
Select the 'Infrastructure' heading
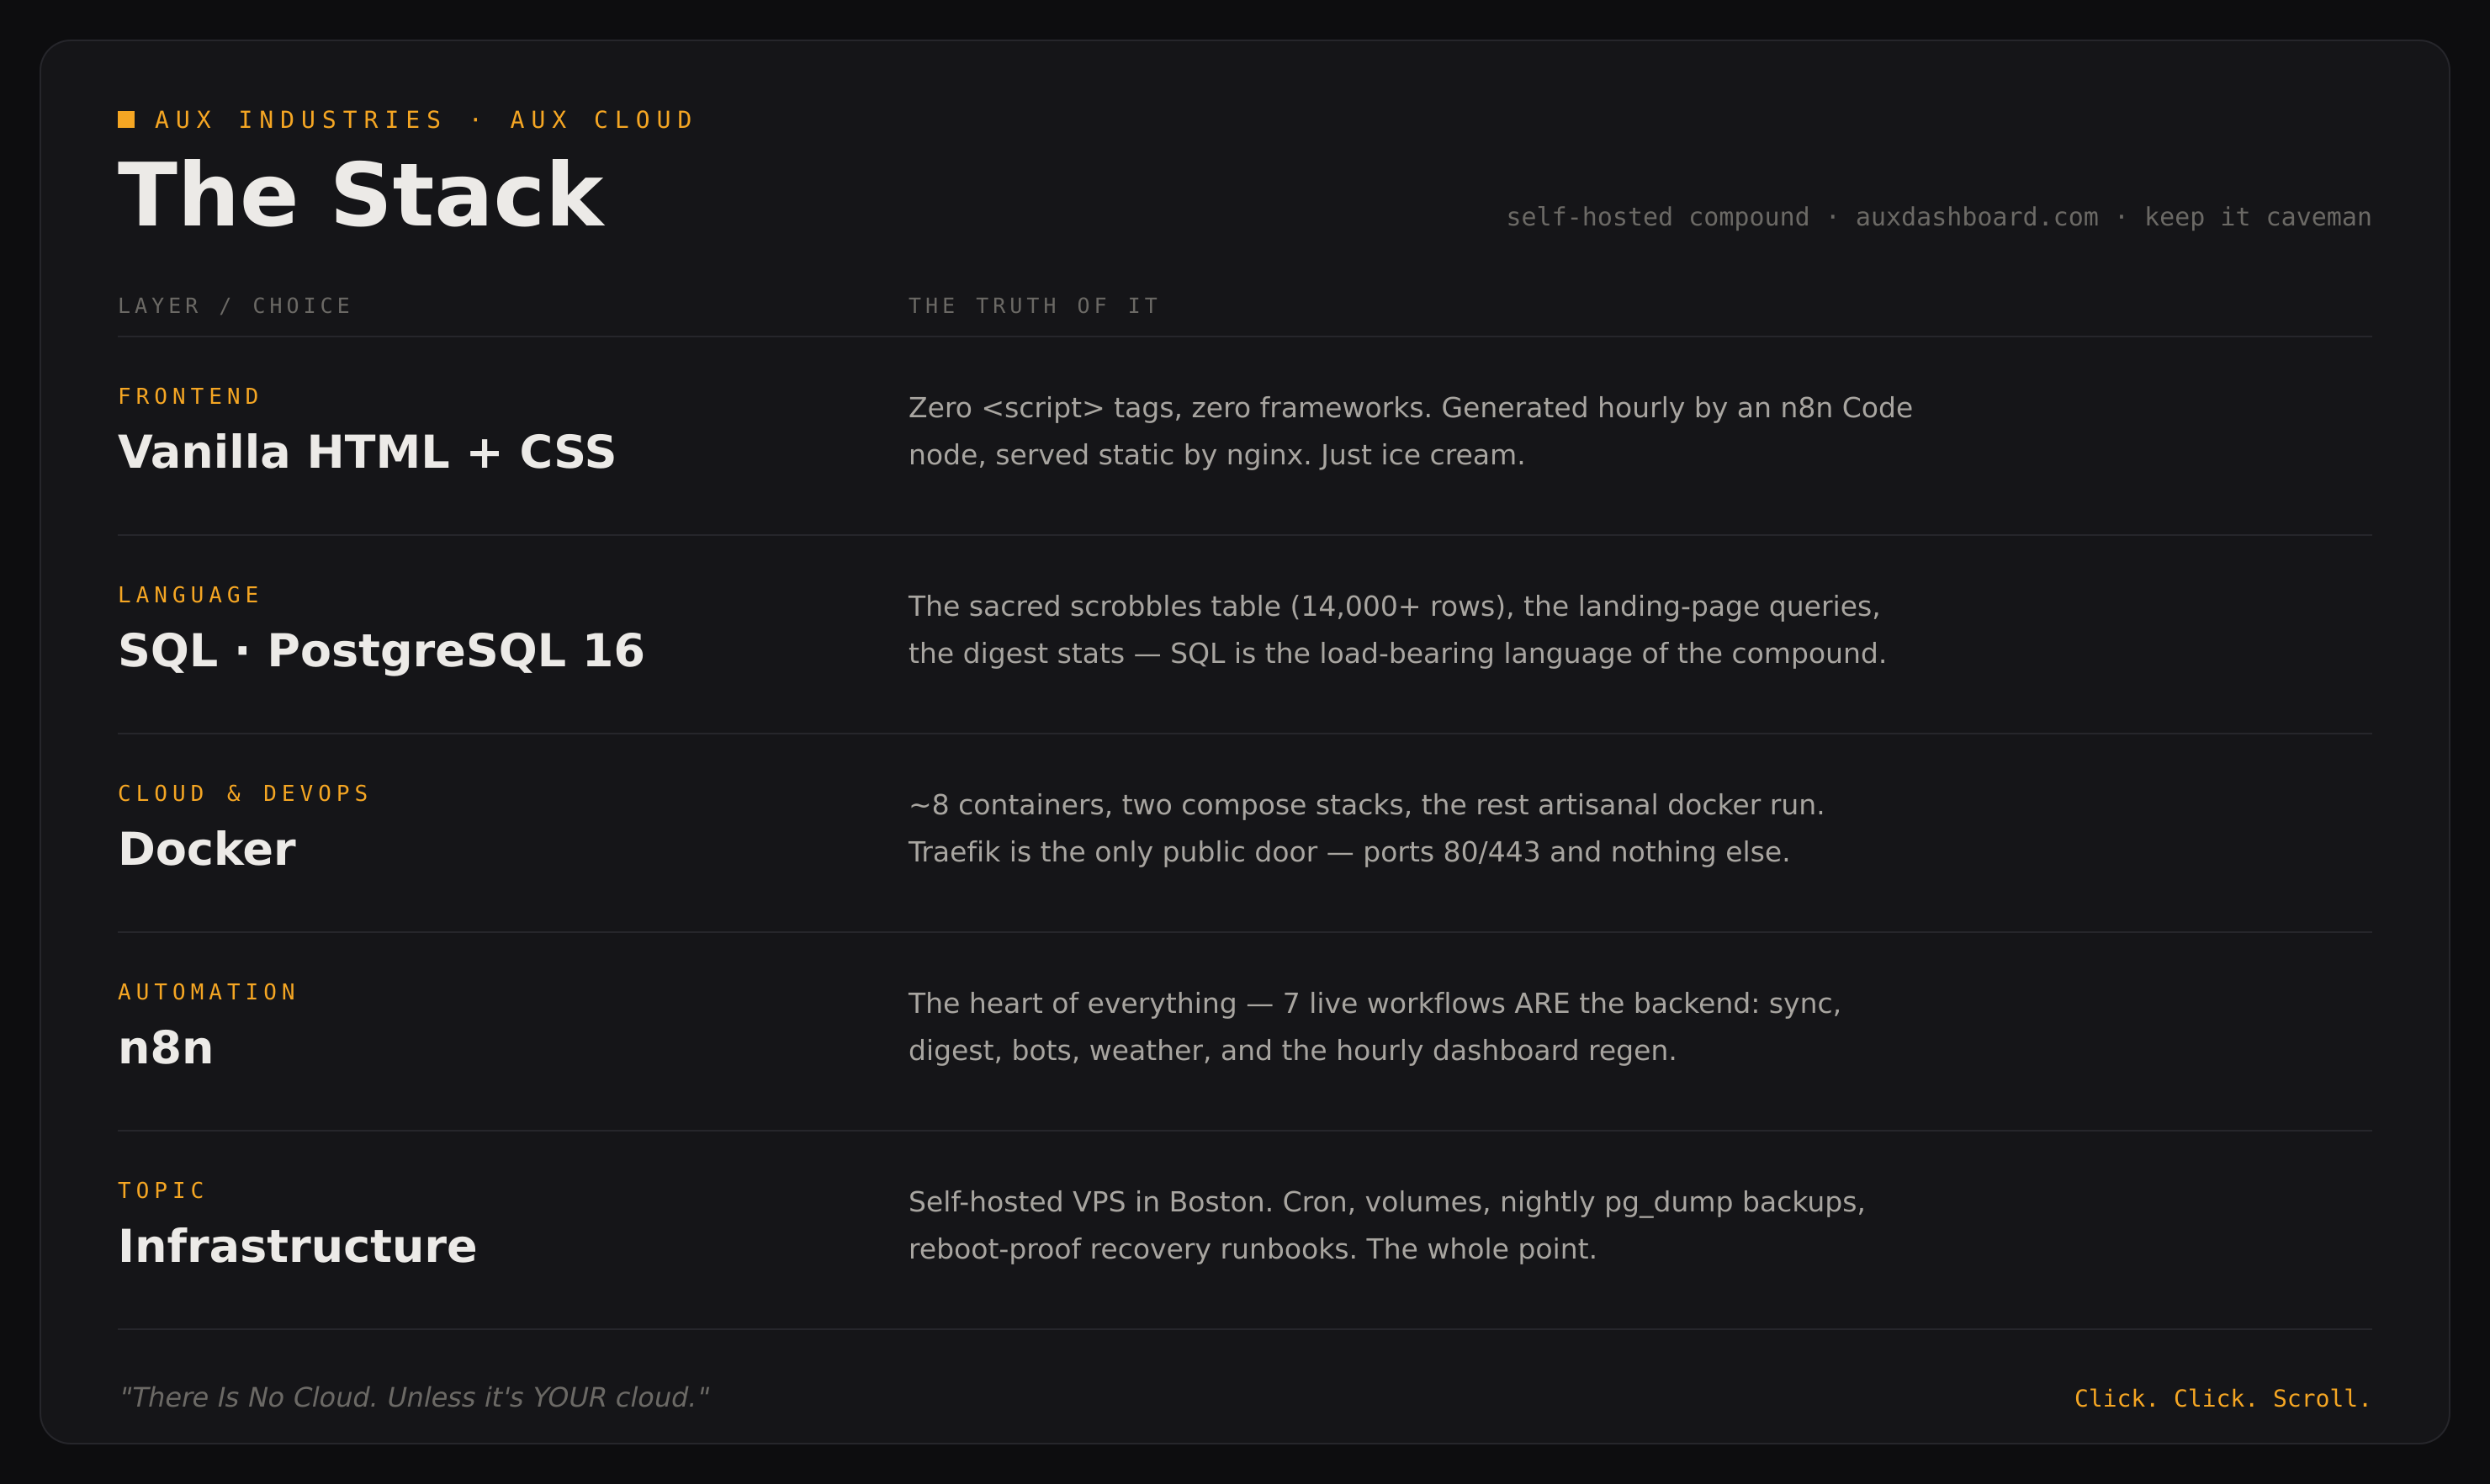(298, 1246)
